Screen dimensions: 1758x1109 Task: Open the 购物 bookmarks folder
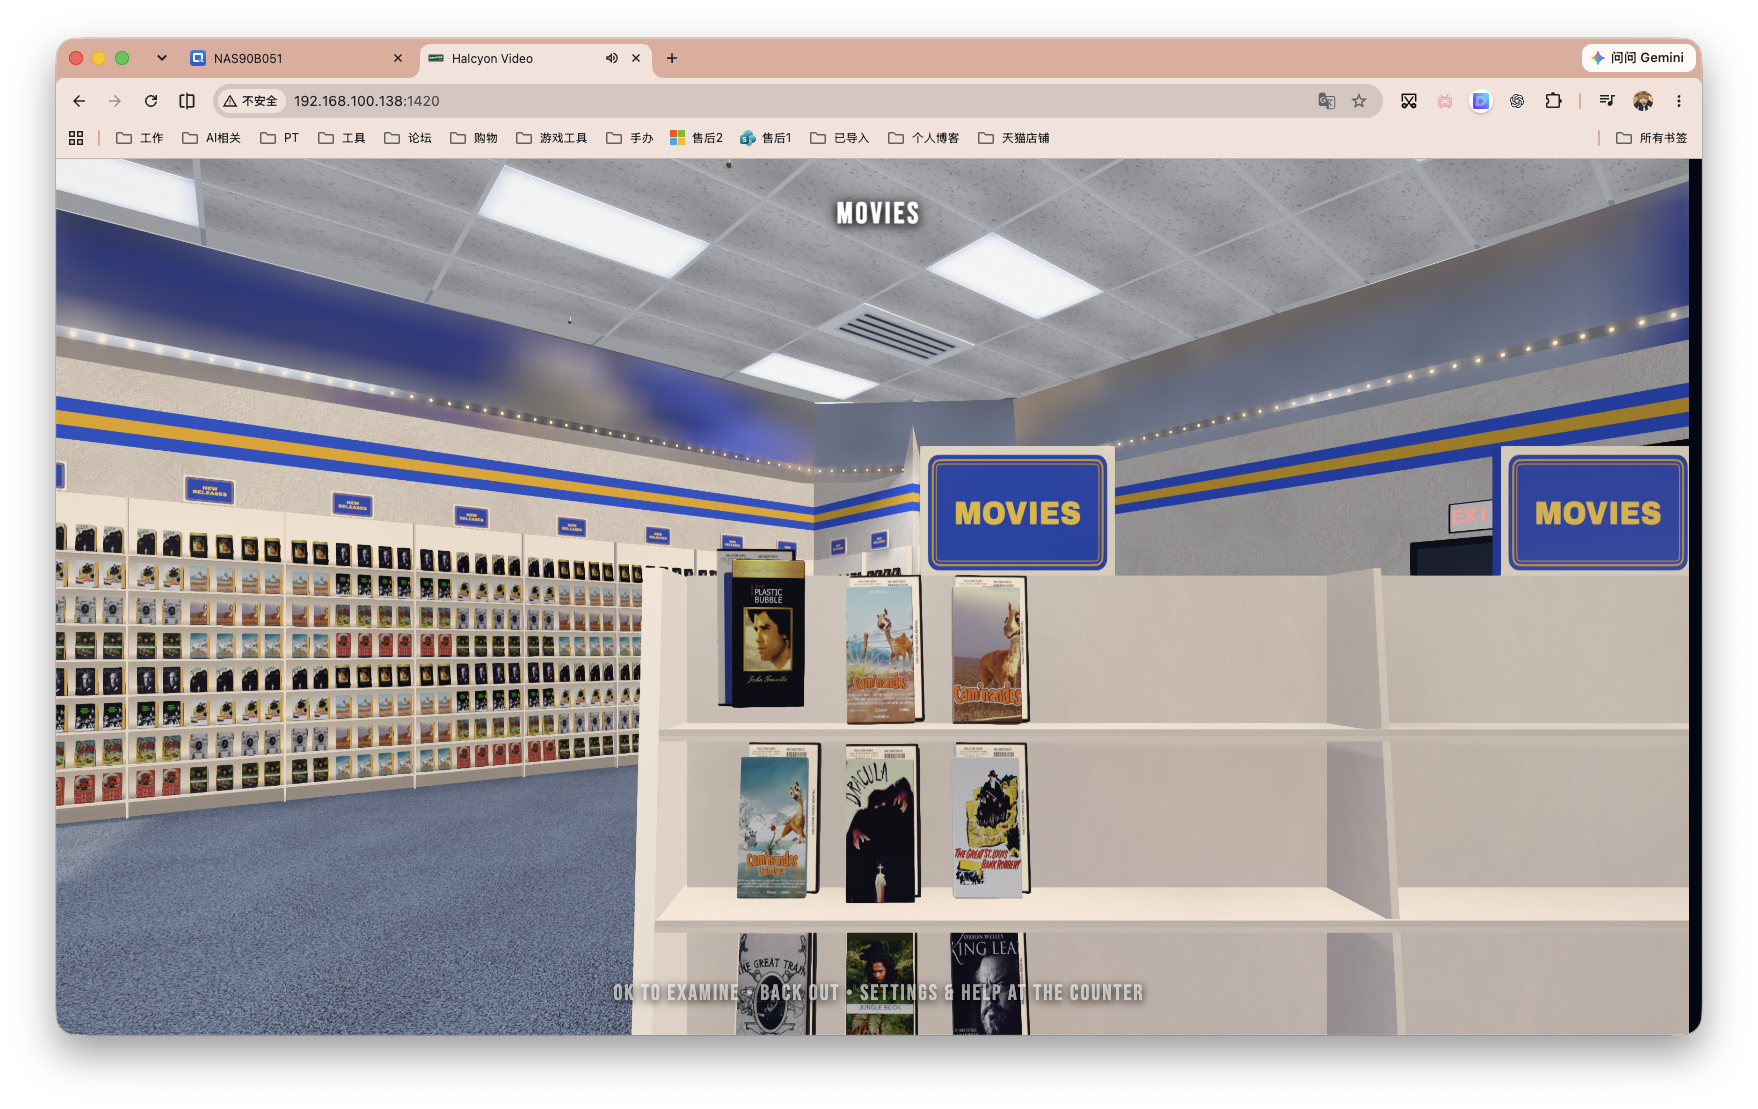click(474, 138)
